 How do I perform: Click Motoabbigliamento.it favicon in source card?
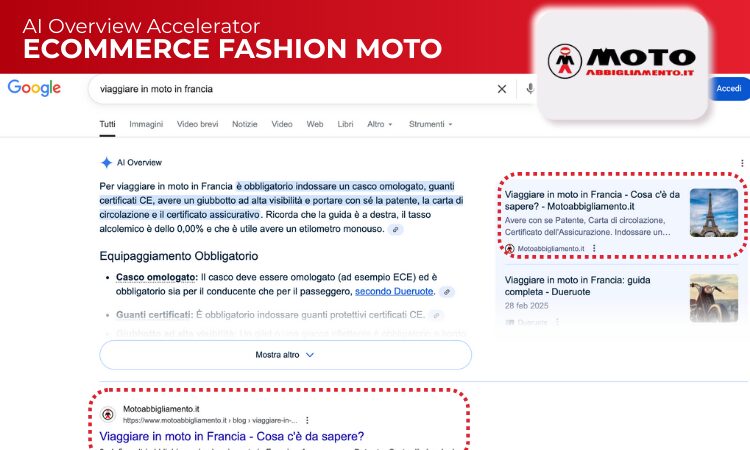(x=510, y=249)
